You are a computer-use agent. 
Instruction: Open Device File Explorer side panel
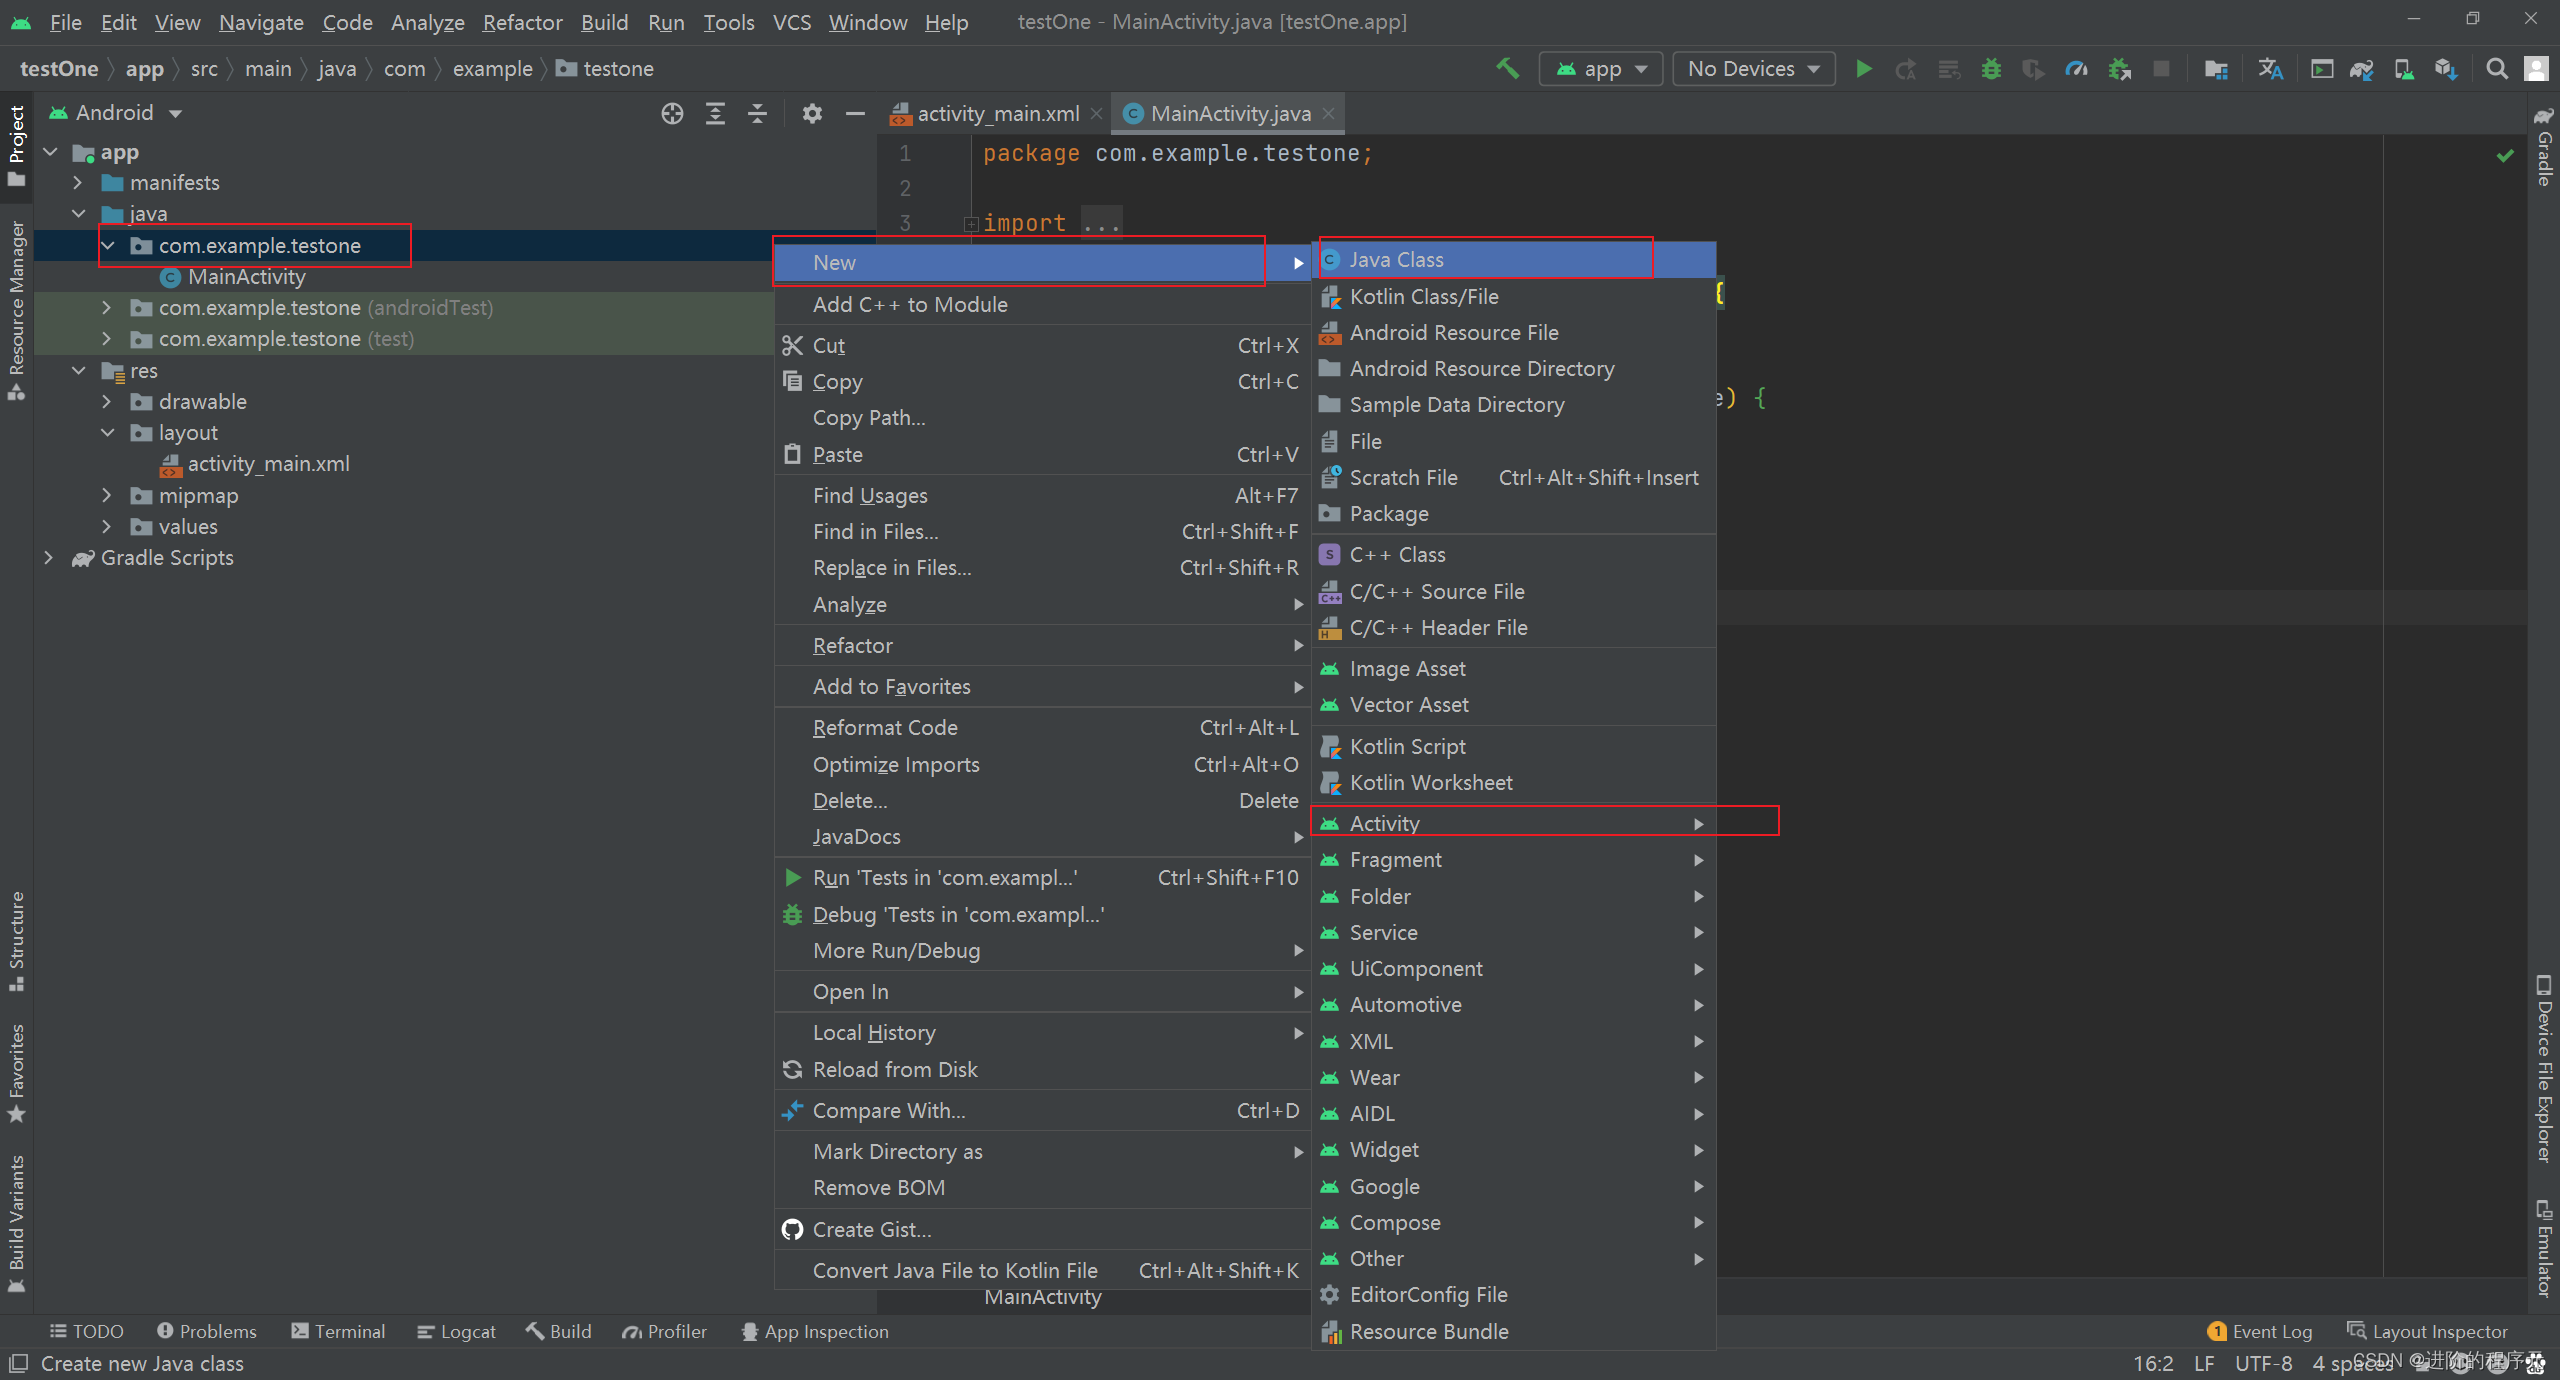coord(2544,1068)
